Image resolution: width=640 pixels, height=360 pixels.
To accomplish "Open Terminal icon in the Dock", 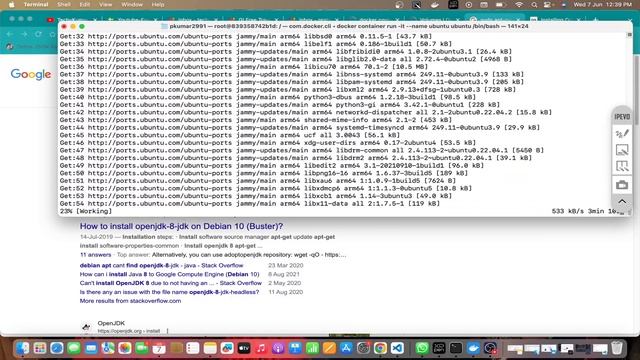I will [x=456, y=348].
